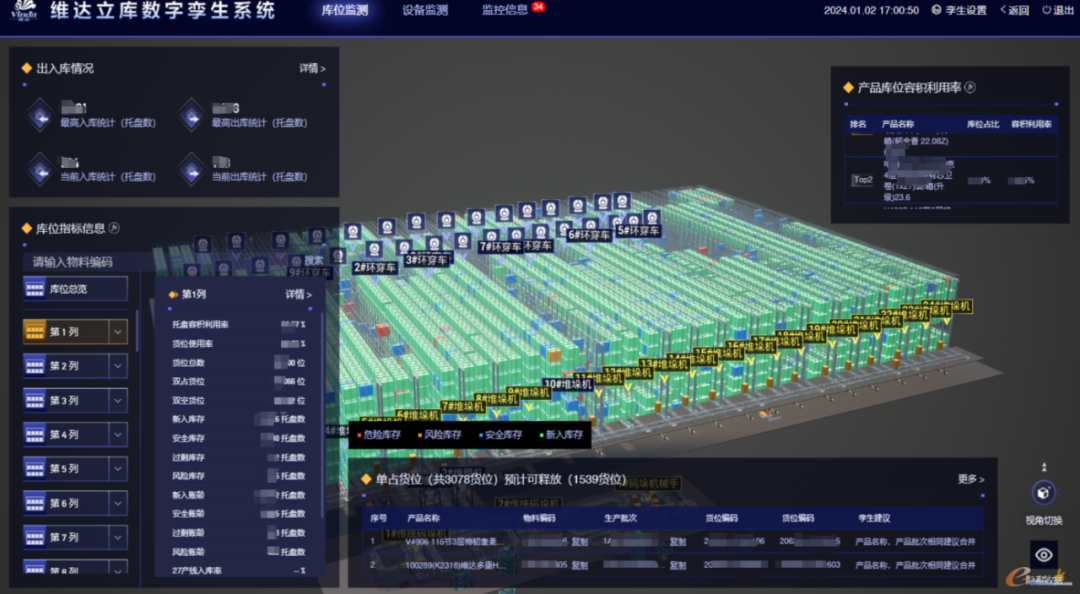Copy 生产批次 in table row 2
The height and width of the screenshot is (594, 1080).
[x=678, y=565]
